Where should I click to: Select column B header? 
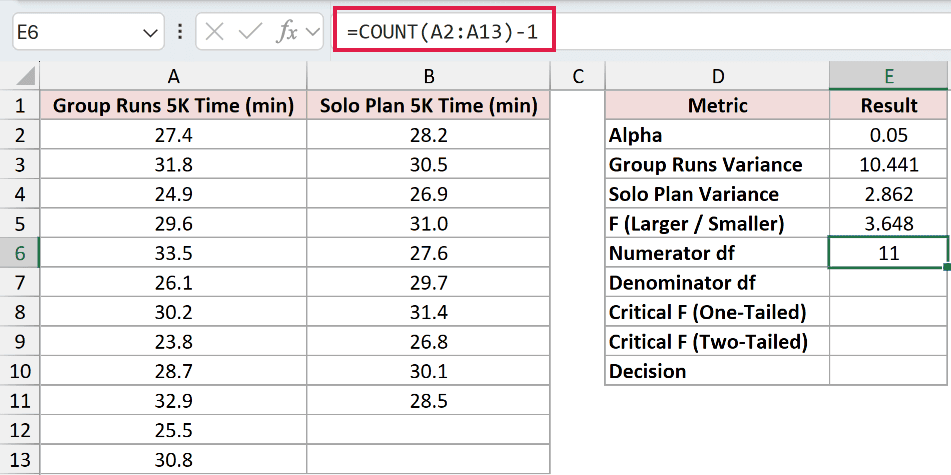coord(429,76)
